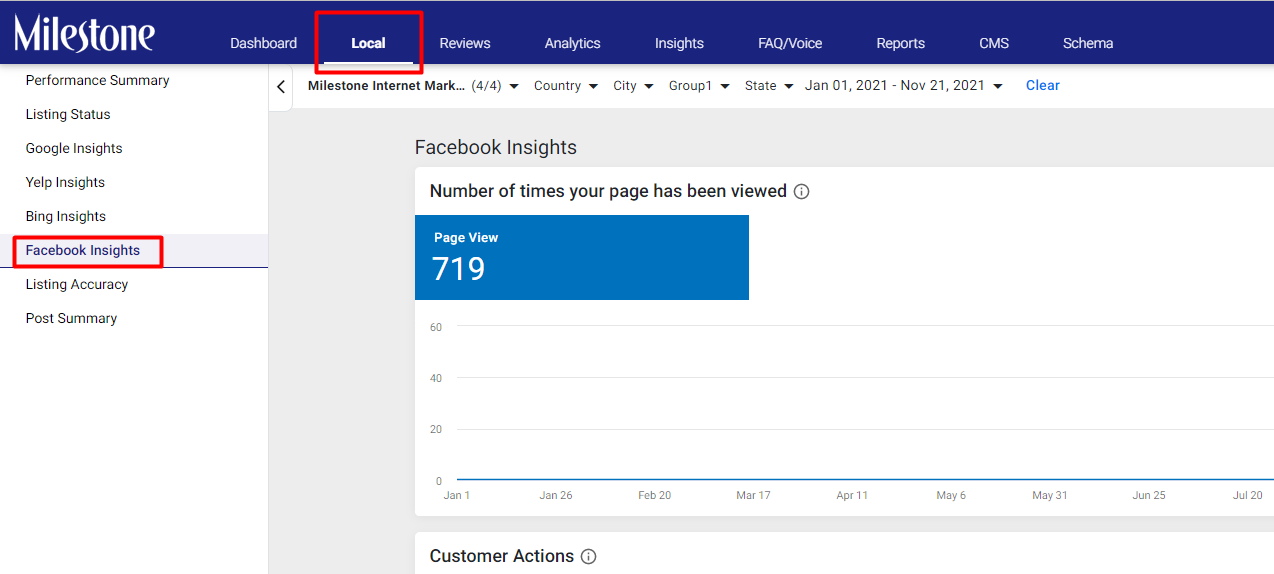Image resolution: width=1274 pixels, height=574 pixels.
Task: Go to the Analytics tab
Action: click(572, 43)
